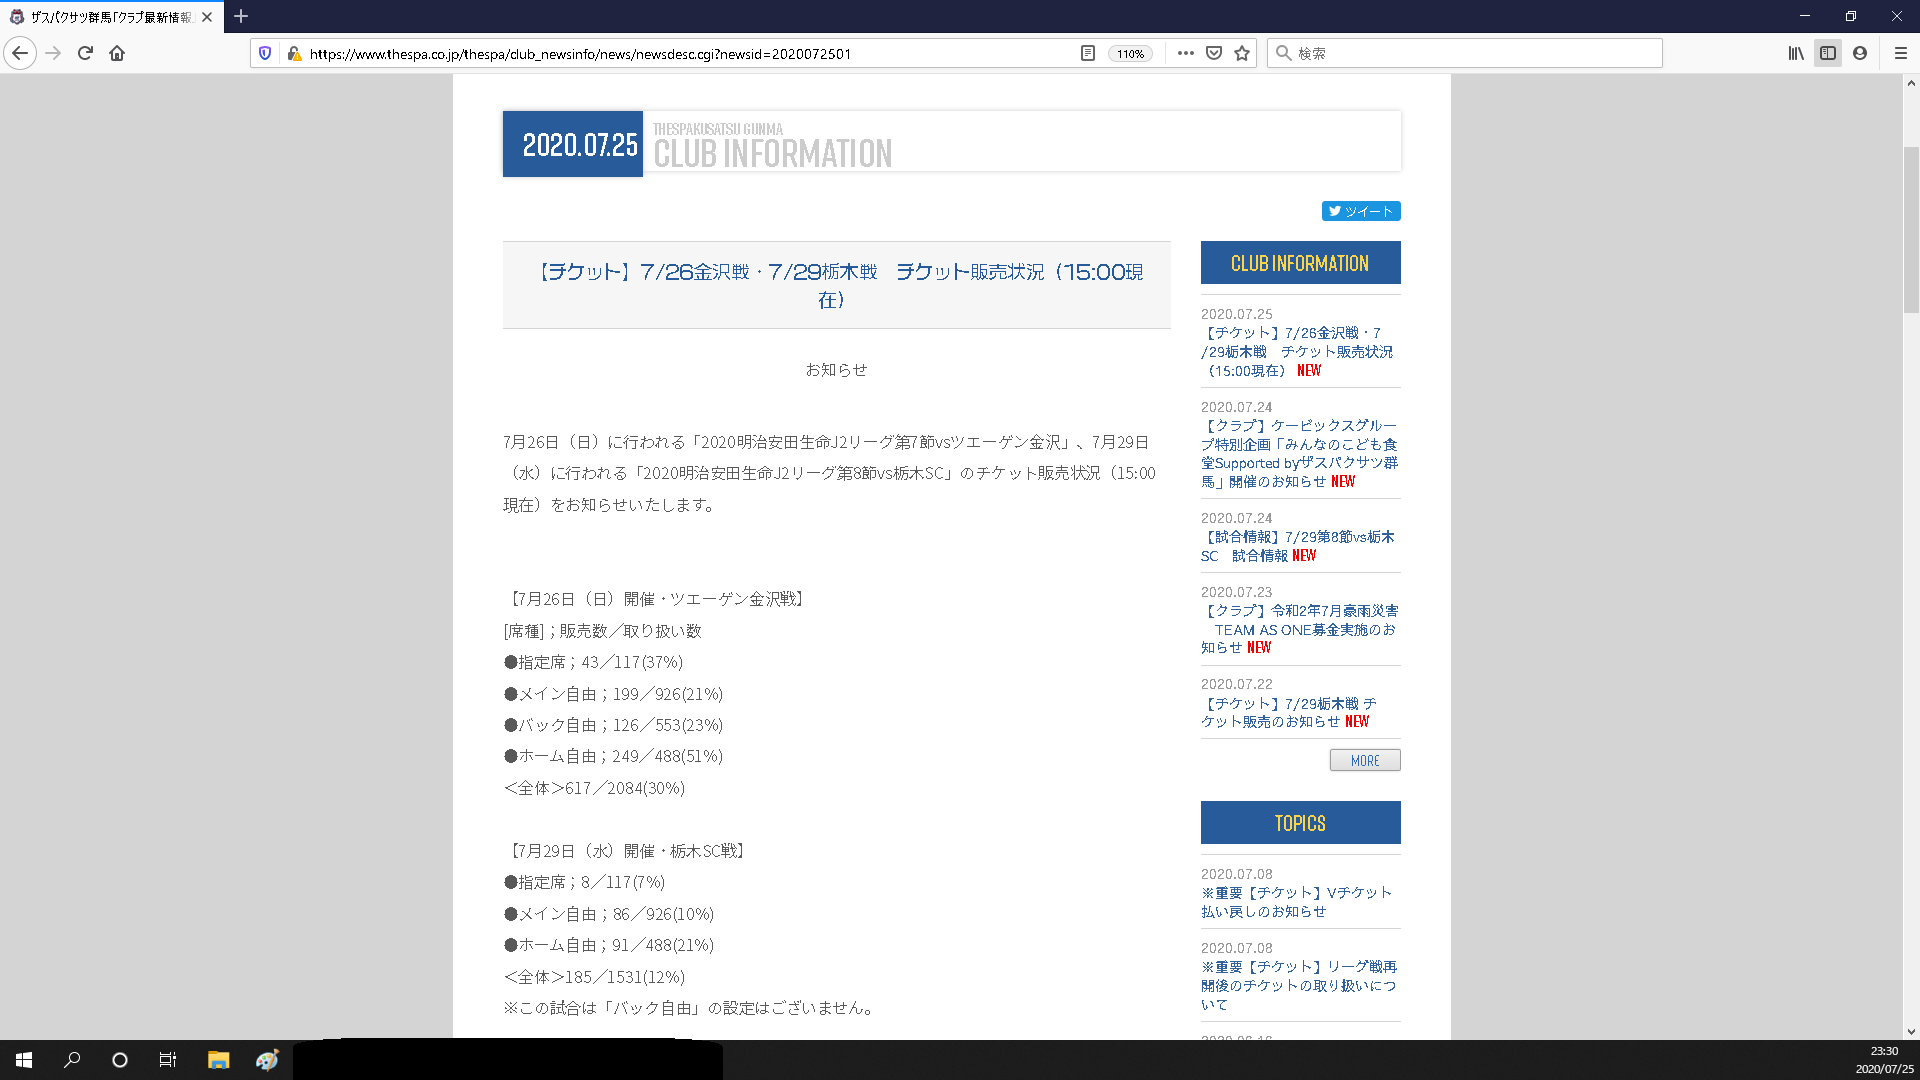Viewport: 1920px width, 1080px height.
Task: Open Vチケット払い戻しのお知らせ topic
Action: [1296, 902]
